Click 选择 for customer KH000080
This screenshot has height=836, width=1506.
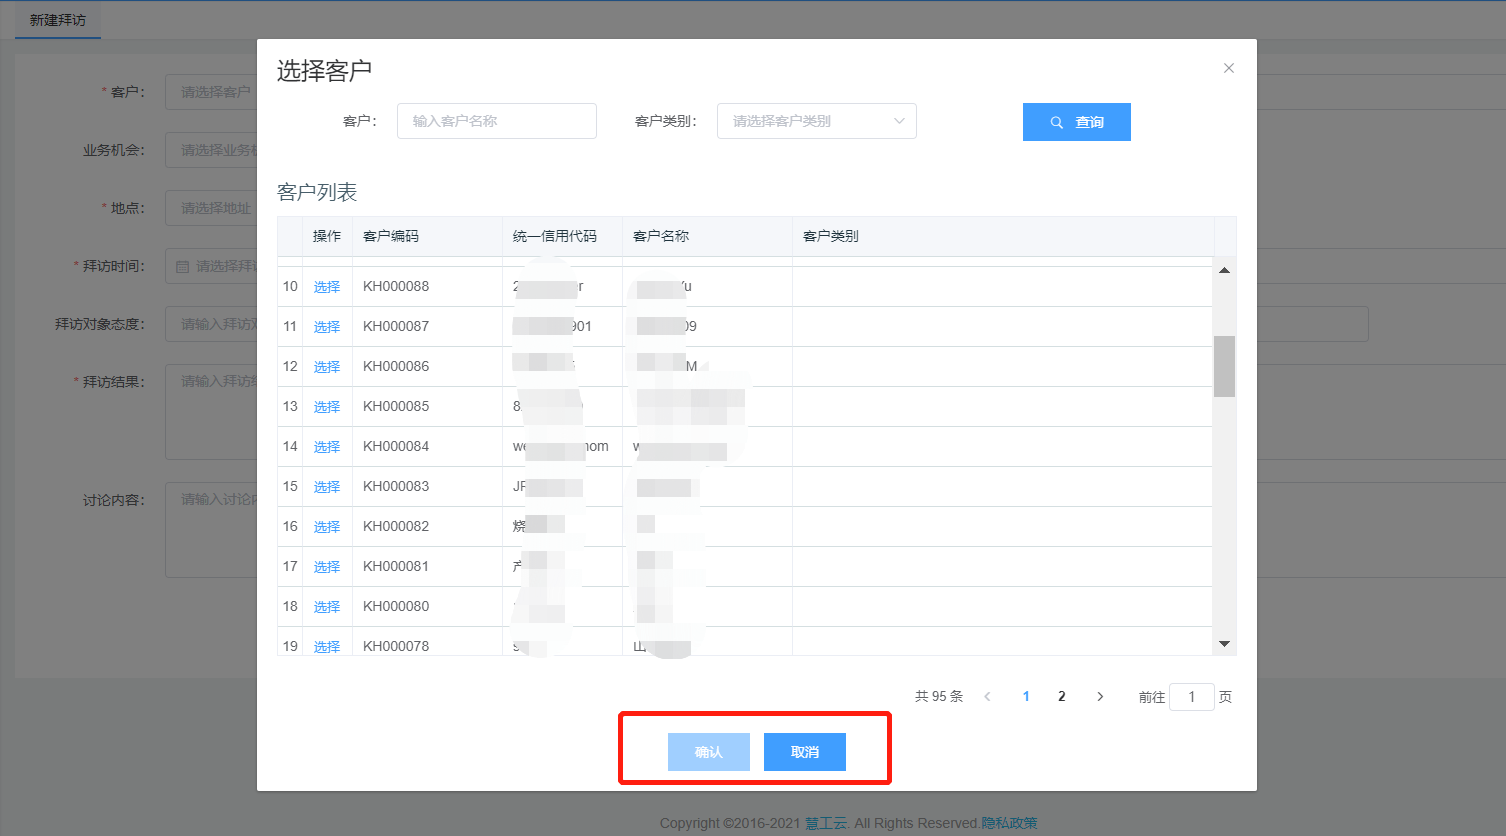pos(327,607)
